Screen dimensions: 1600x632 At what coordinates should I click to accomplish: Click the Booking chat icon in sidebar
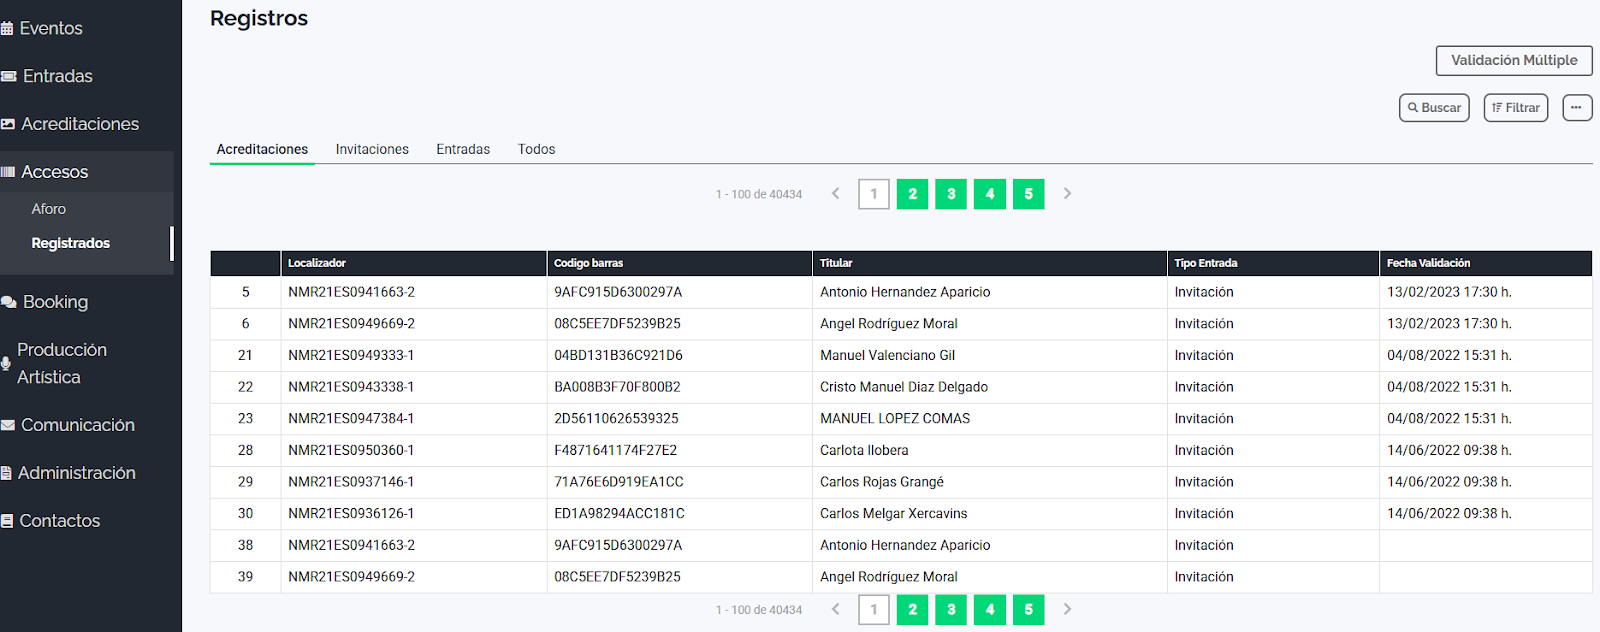click(9, 302)
